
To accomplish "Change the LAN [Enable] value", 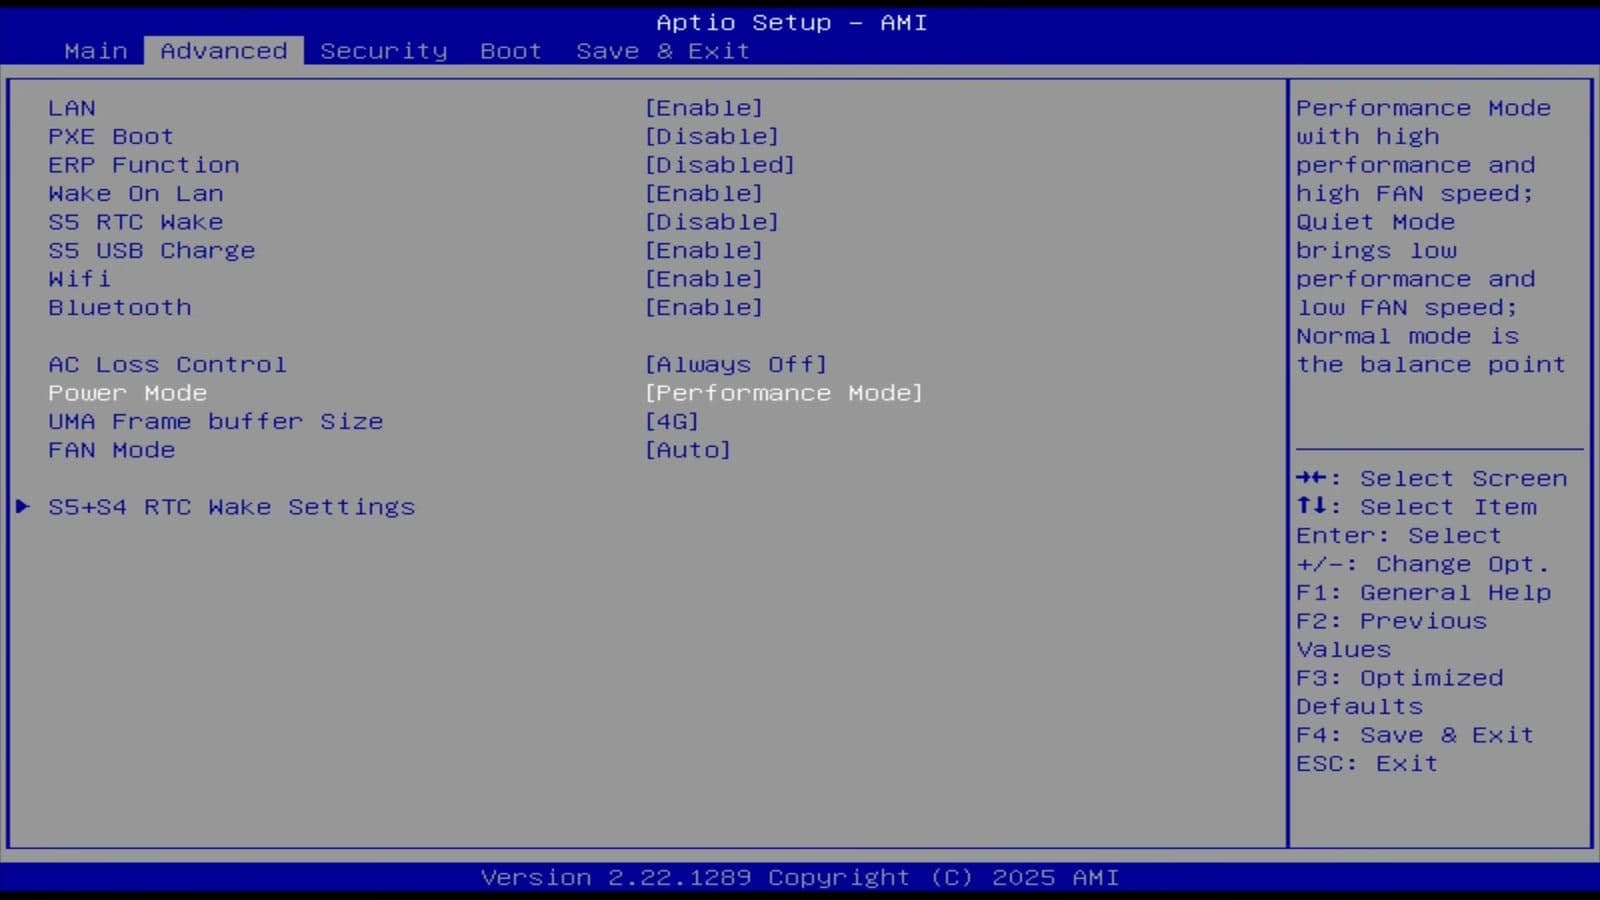I will tap(704, 108).
